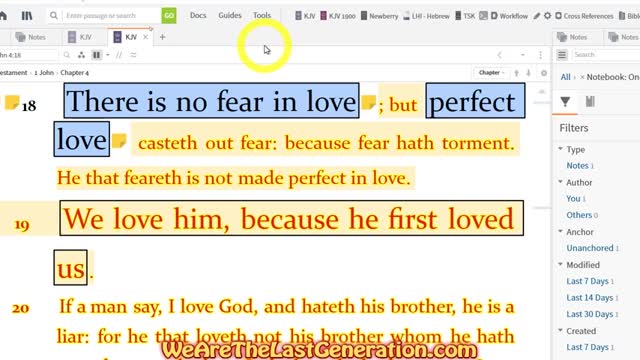Switch to the left Notes tab
640x360 pixels.
click(31, 37)
